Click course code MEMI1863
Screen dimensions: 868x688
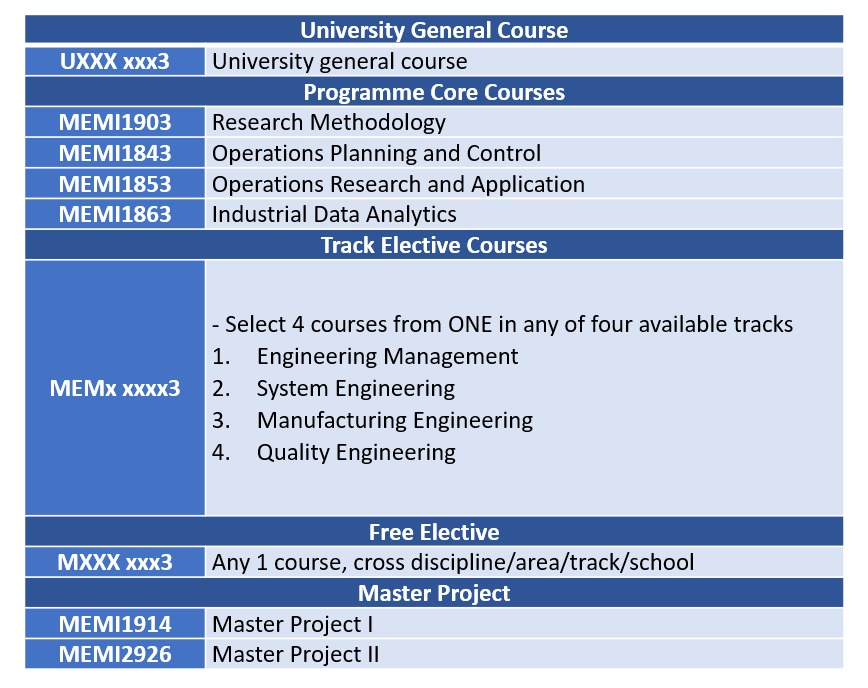click(115, 214)
